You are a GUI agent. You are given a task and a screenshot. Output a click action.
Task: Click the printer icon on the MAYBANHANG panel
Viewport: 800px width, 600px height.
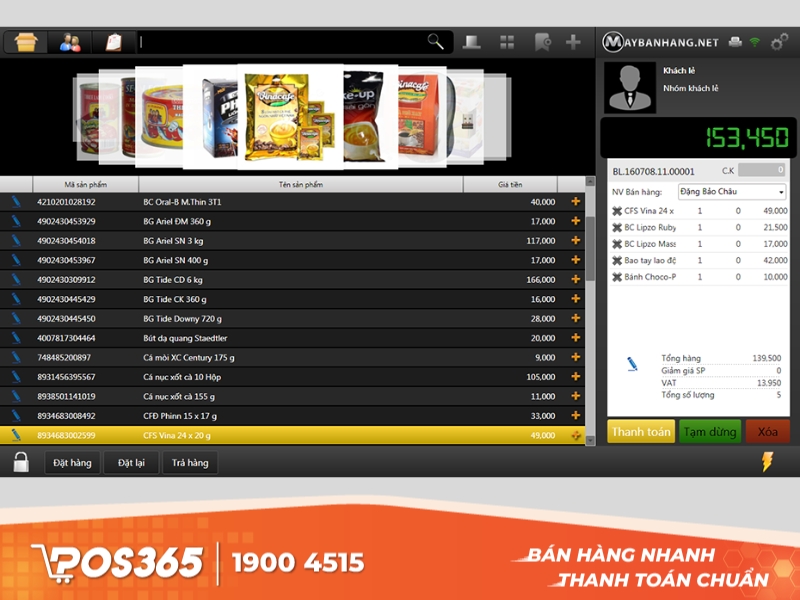735,42
